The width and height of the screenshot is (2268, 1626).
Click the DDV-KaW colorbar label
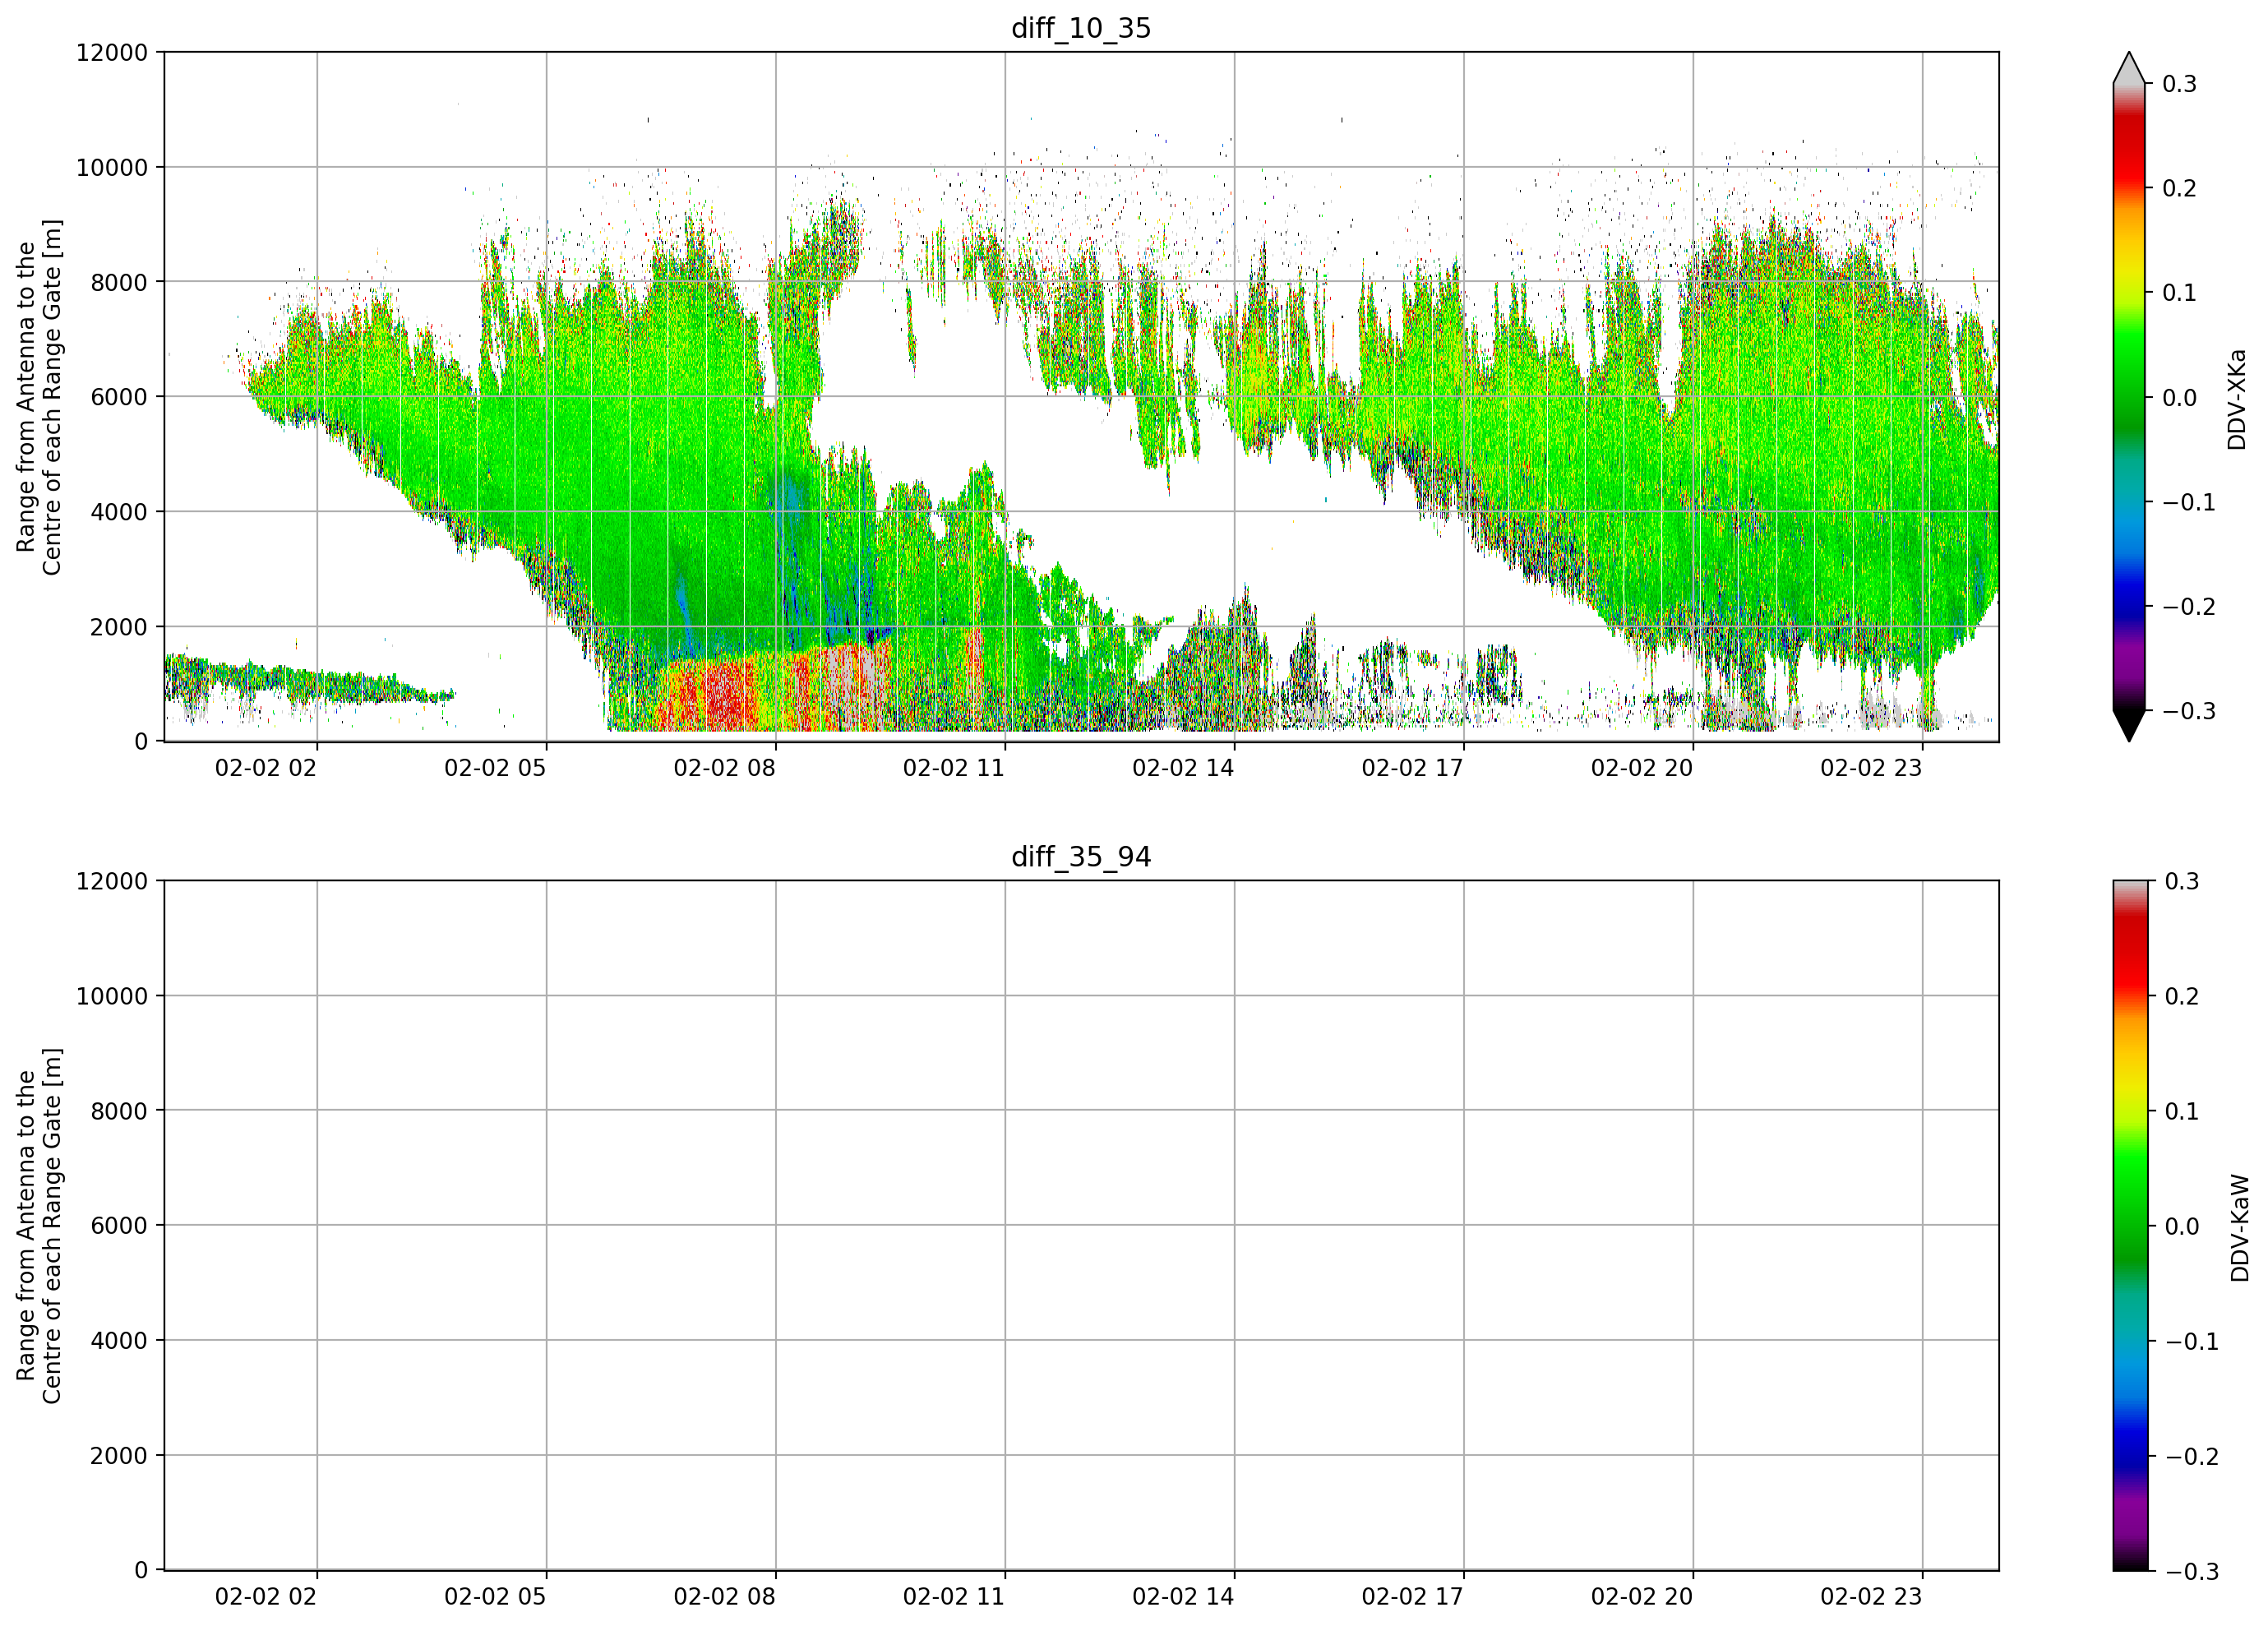click(2240, 1228)
